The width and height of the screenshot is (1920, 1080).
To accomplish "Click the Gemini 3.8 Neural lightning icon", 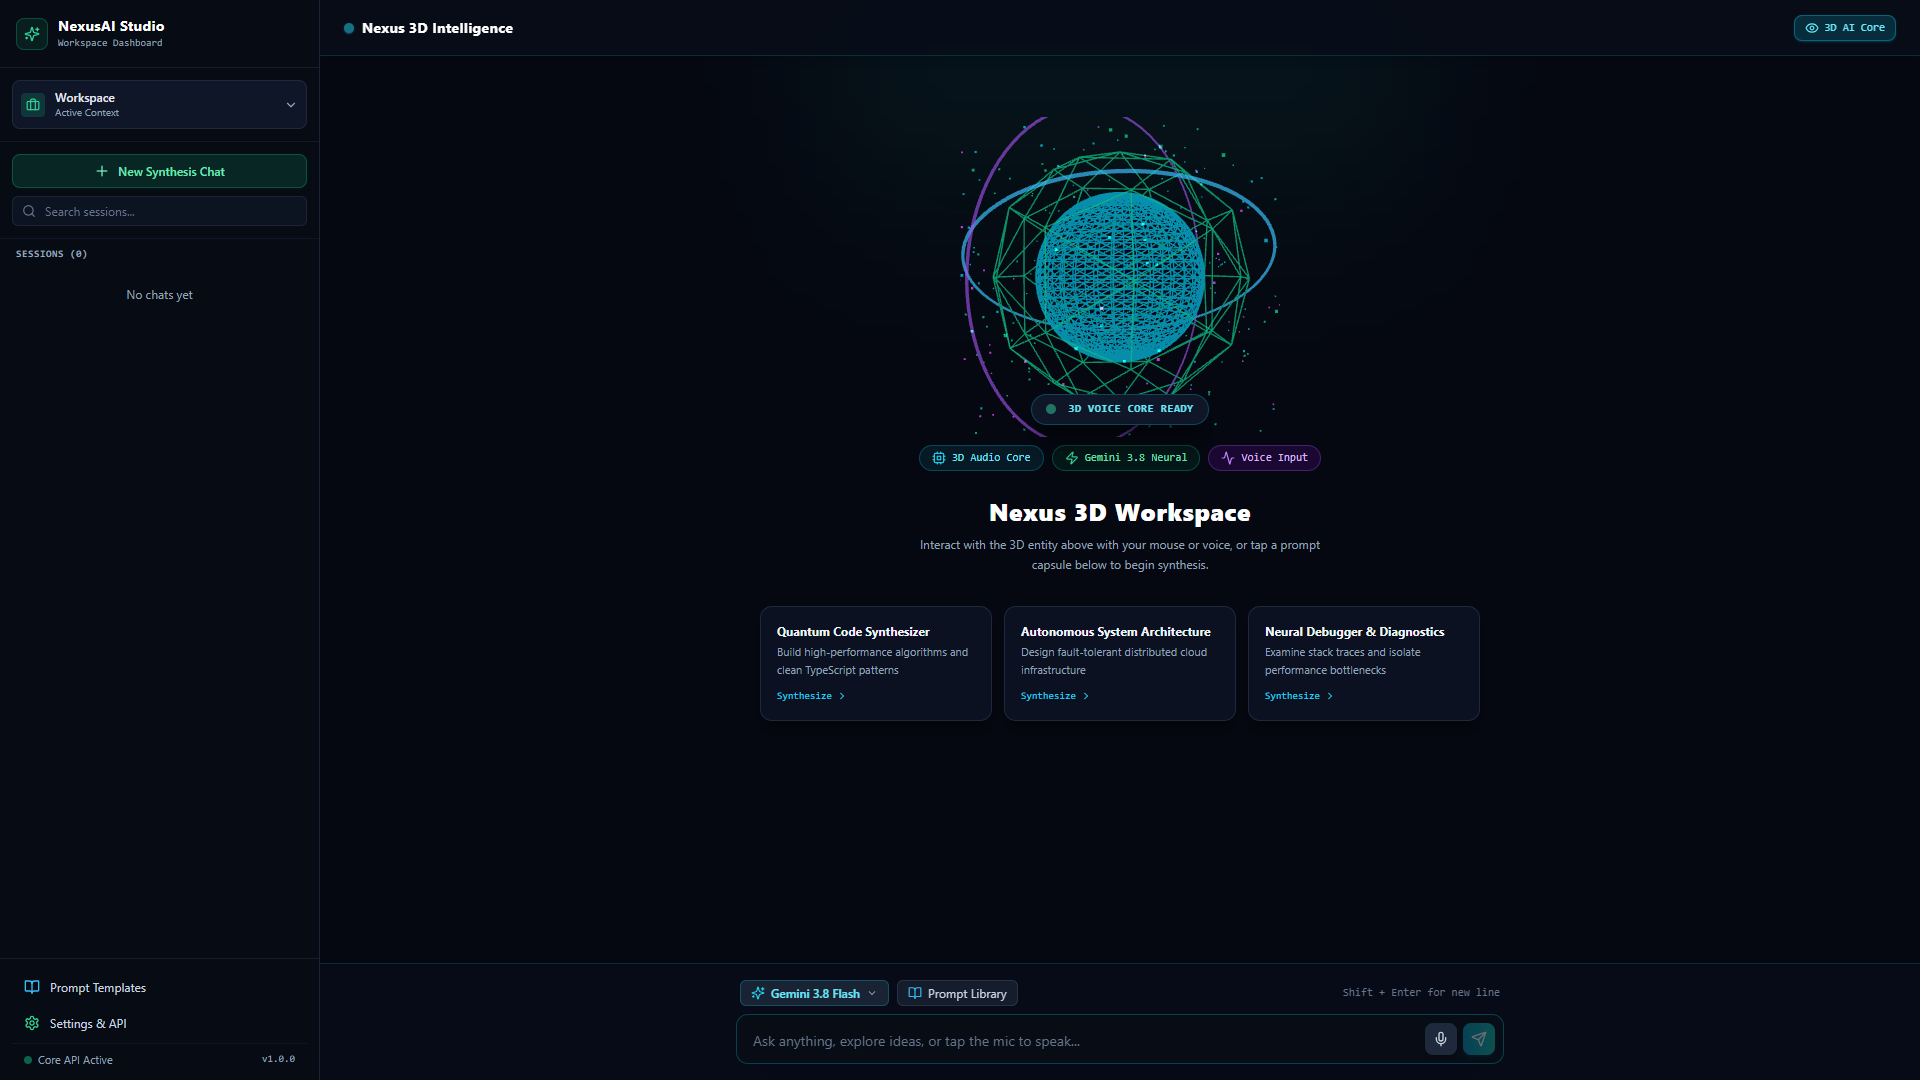I will 1072,458.
